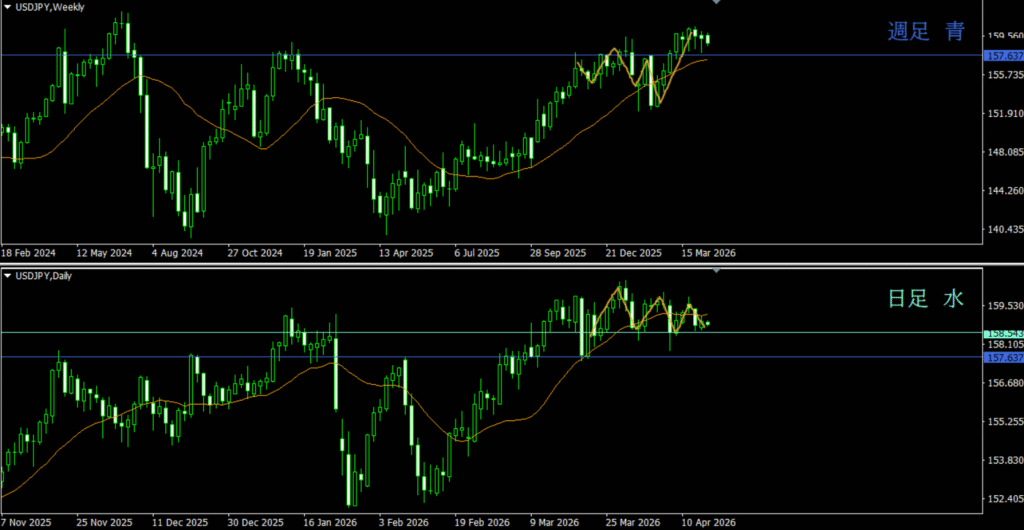Select the blue horizontal line on Weekly chart

pyautogui.click(x=400, y=55)
